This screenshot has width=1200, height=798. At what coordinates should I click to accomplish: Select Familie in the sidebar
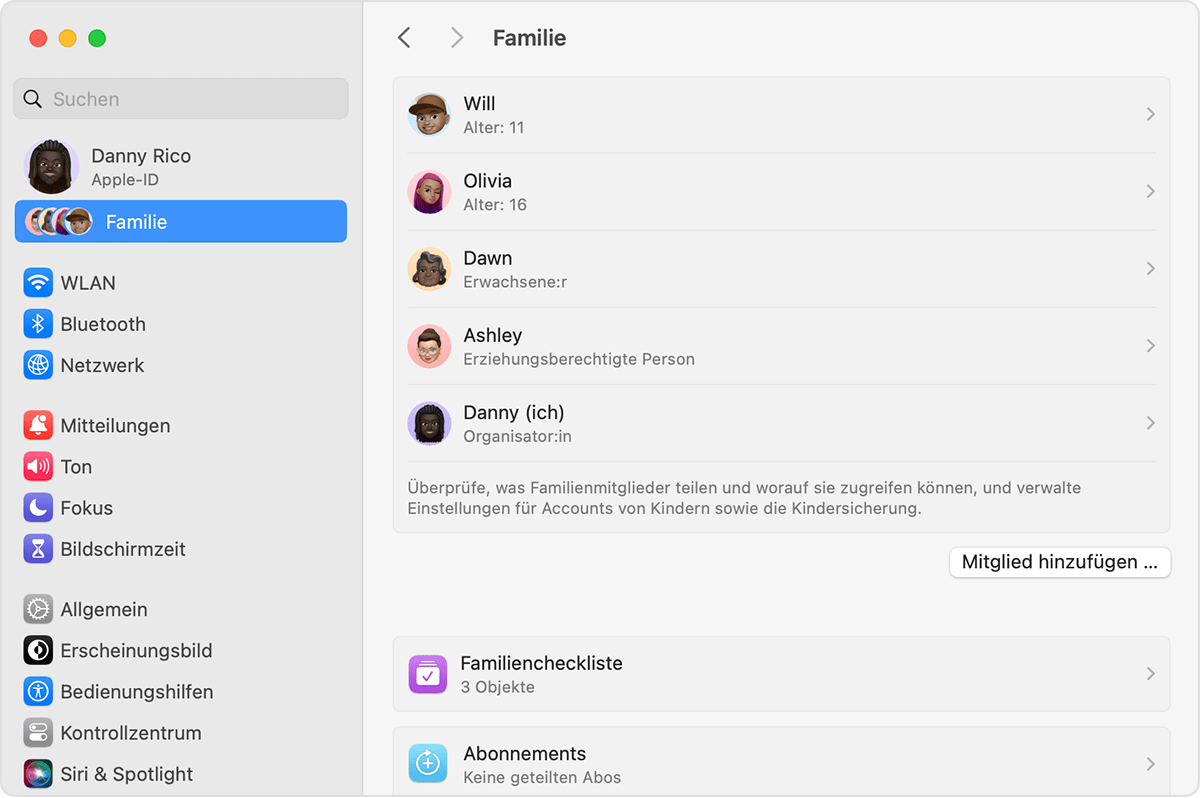(181, 222)
